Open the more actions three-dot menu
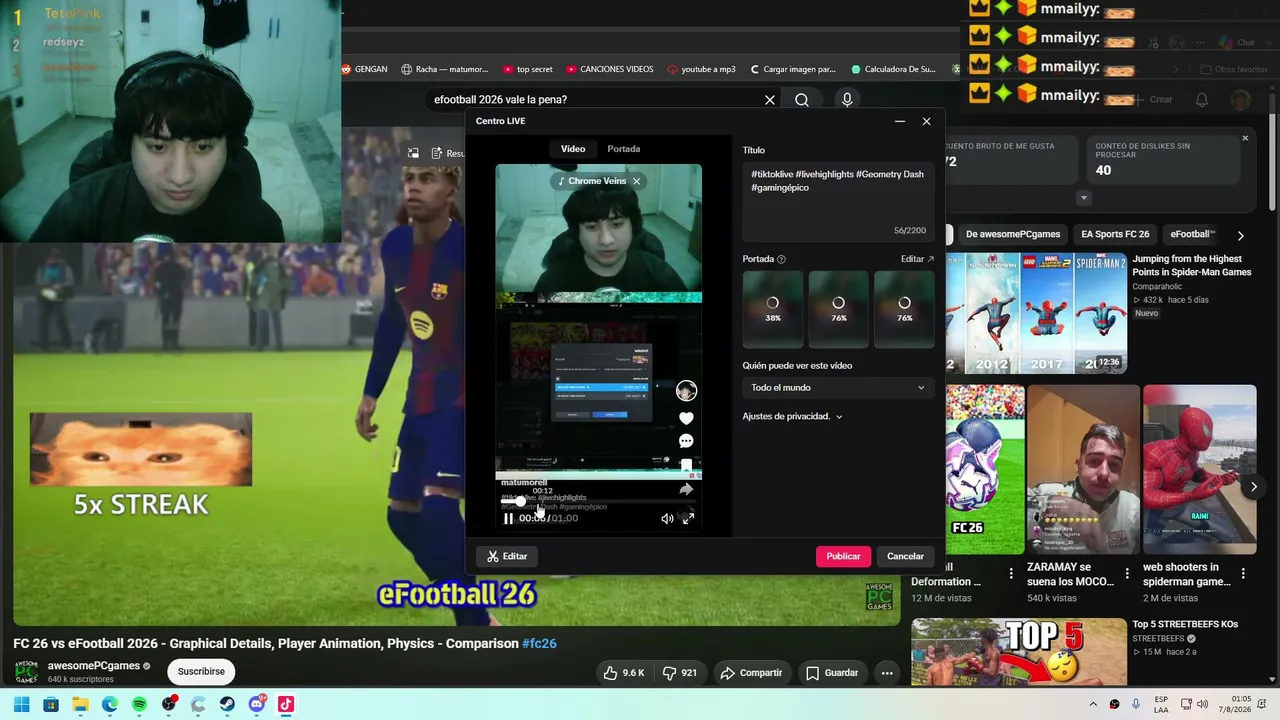Viewport: 1280px width, 720px height. click(887, 673)
